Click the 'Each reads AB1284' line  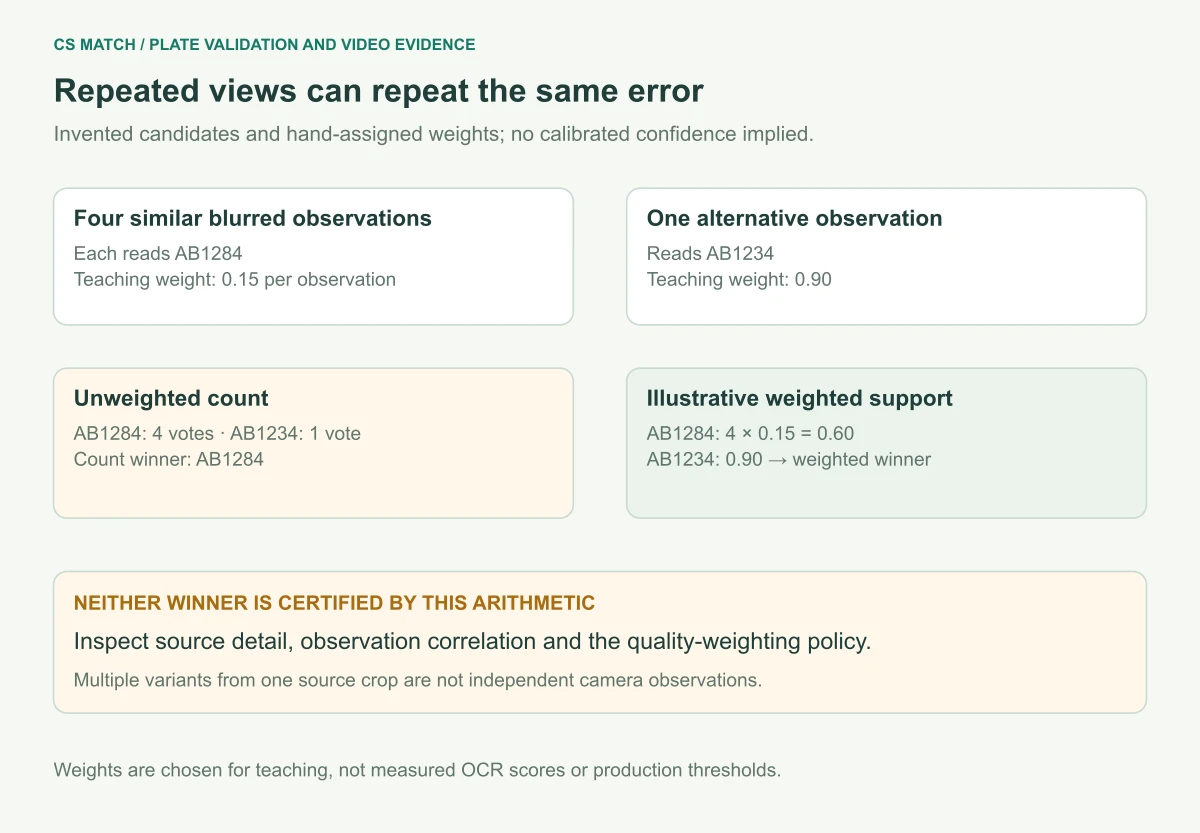click(x=158, y=253)
